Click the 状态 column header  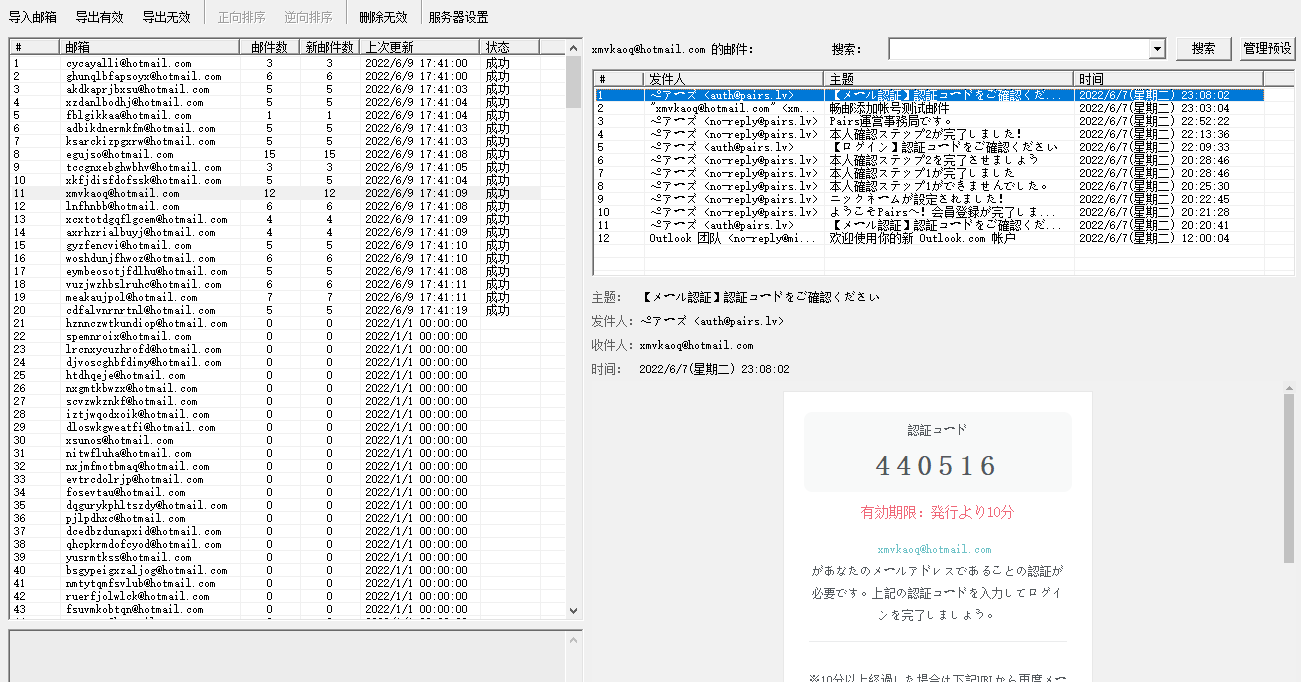(508, 47)
